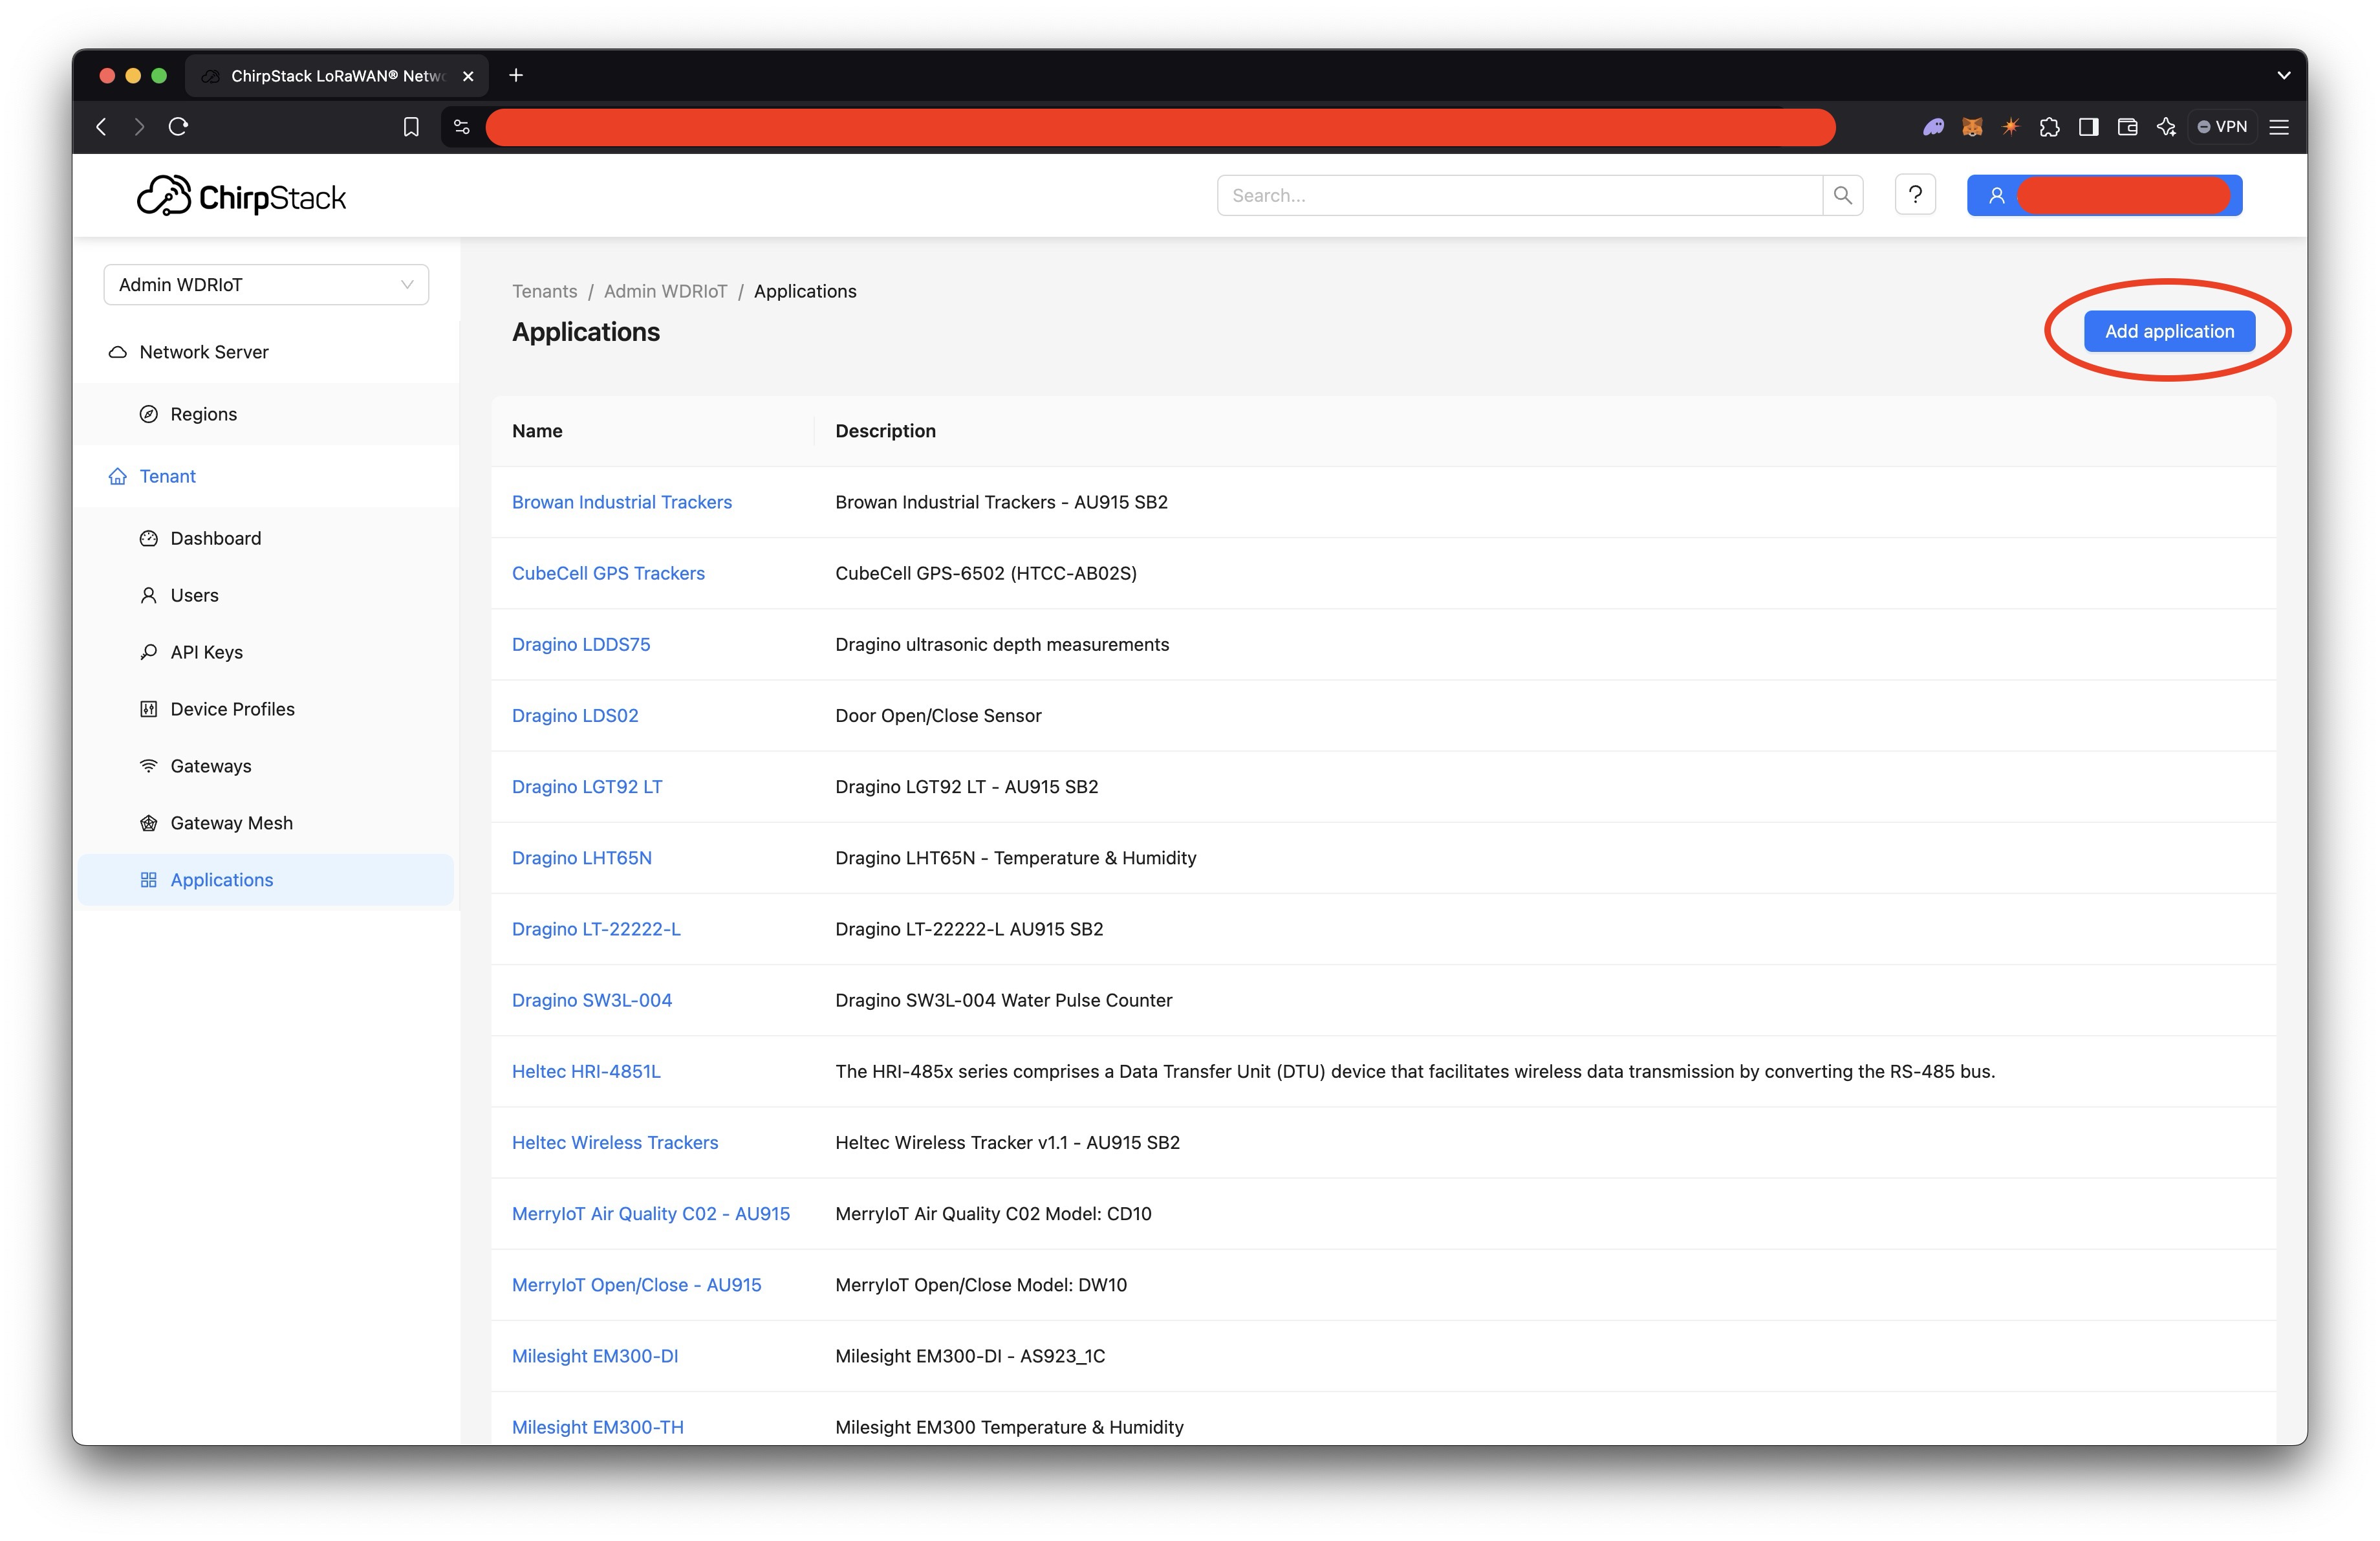
Task: Open Dragino LGT92 LT application
Action: point(587,786)
